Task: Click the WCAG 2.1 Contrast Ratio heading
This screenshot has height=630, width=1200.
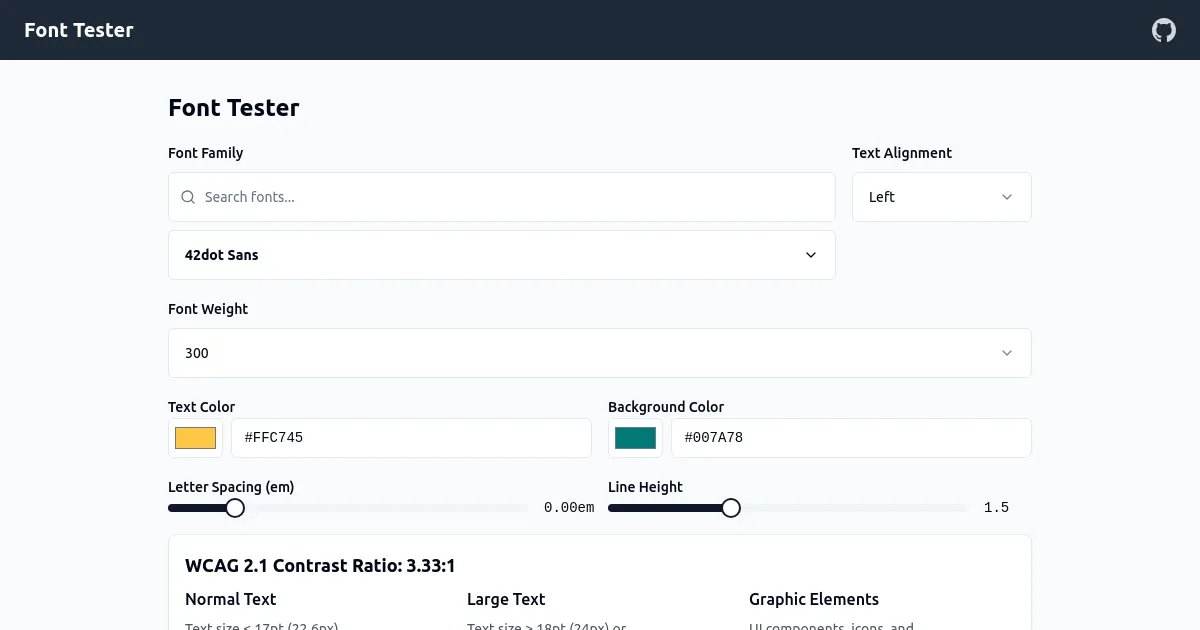Action: click(320, 566)
